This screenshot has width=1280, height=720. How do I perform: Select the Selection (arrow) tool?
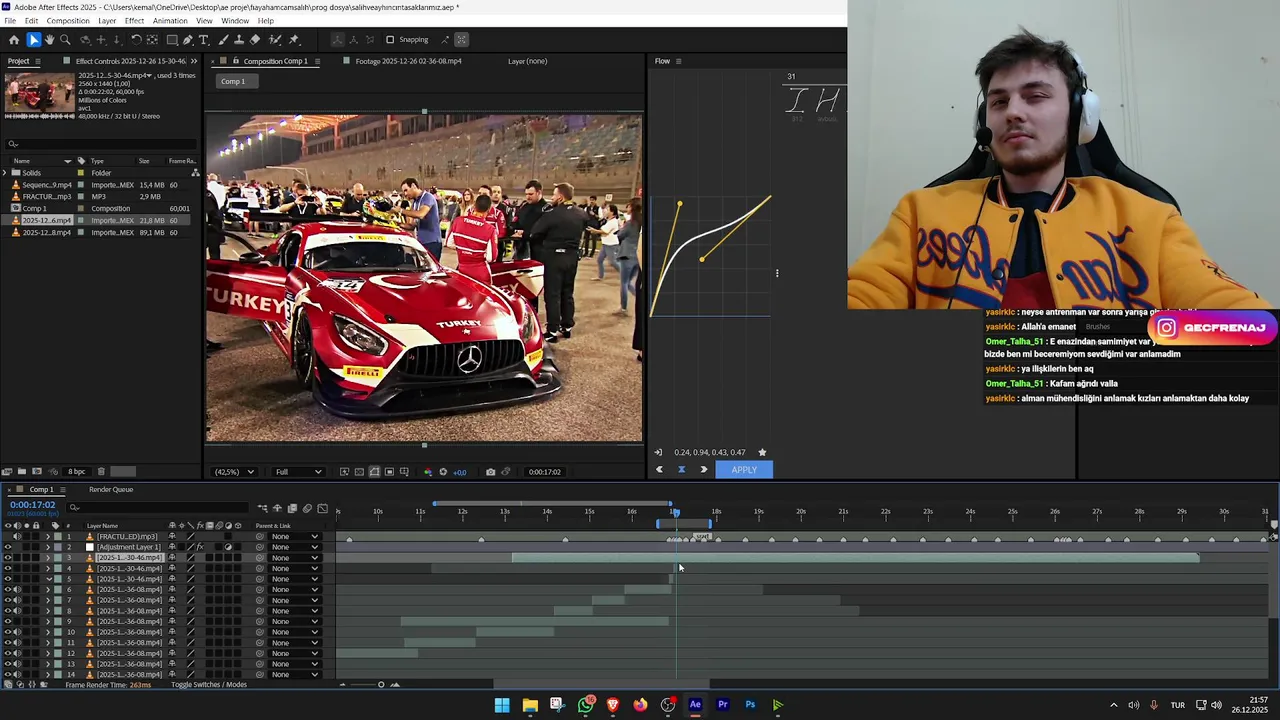pyautogui.click(x=34, y=40)
